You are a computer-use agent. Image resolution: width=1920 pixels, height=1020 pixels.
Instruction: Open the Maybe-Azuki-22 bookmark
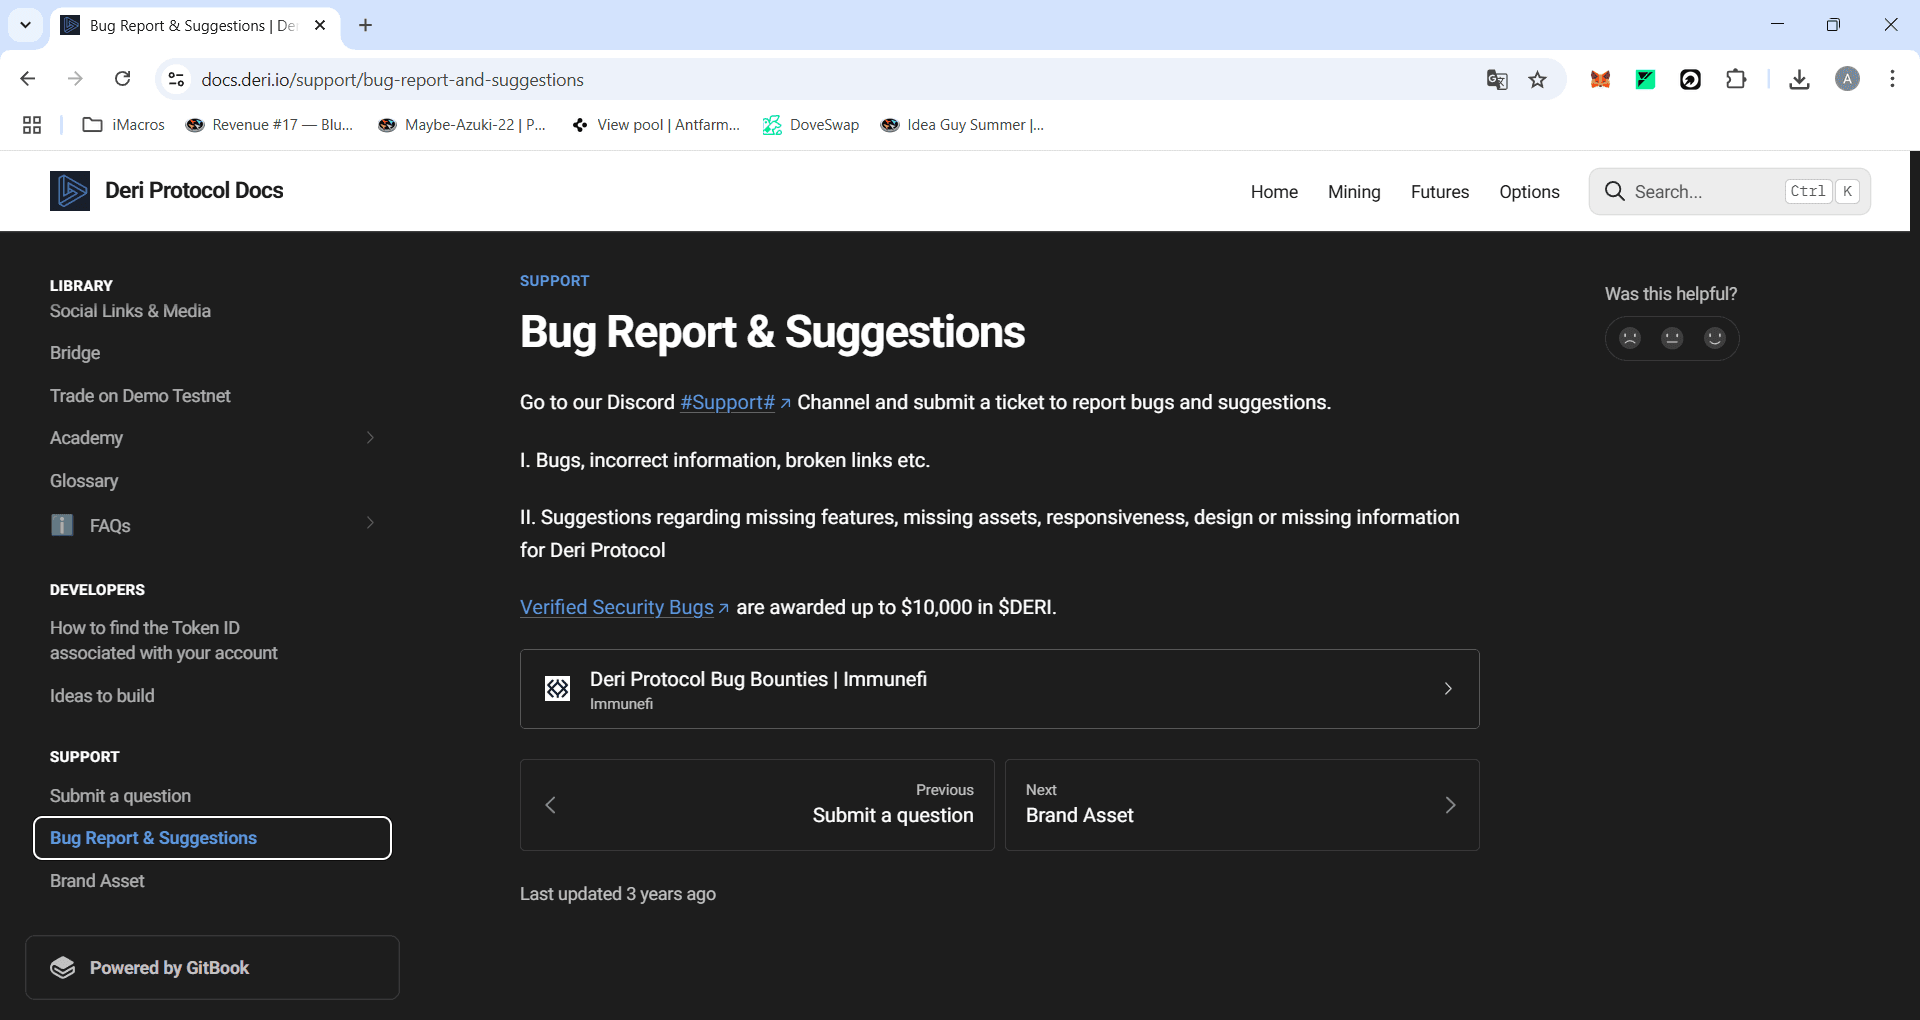coord(462,125)
